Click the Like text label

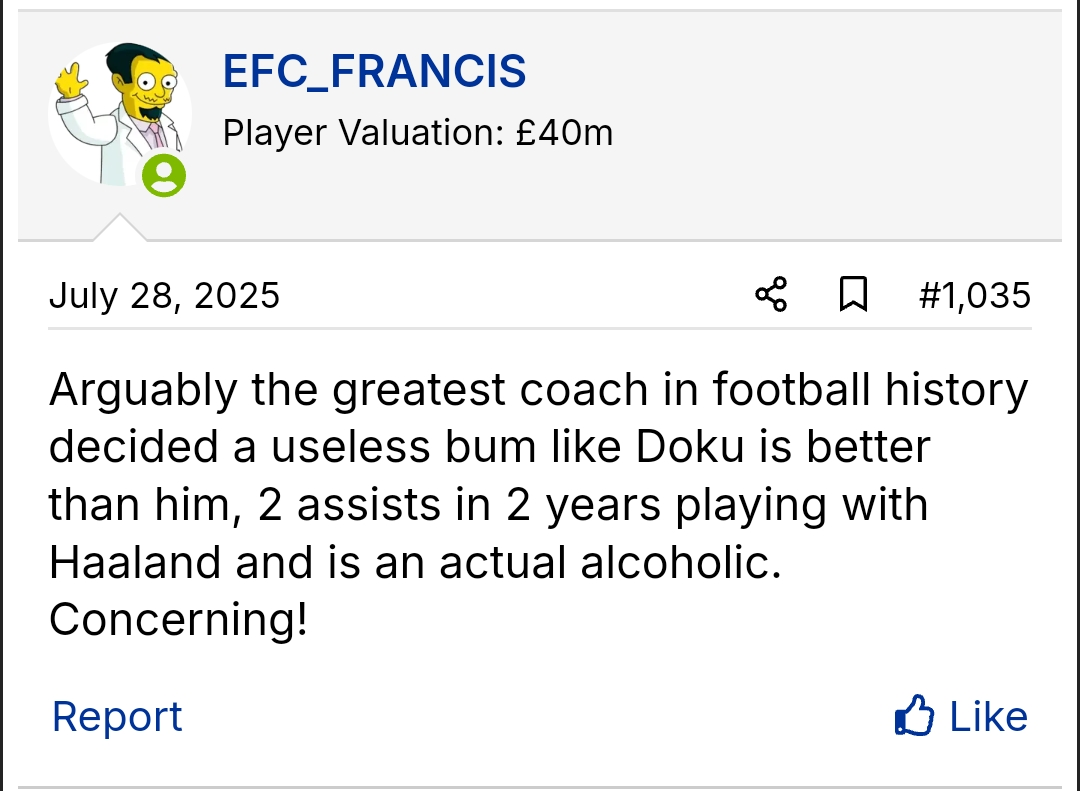click(x=988, y=716)
